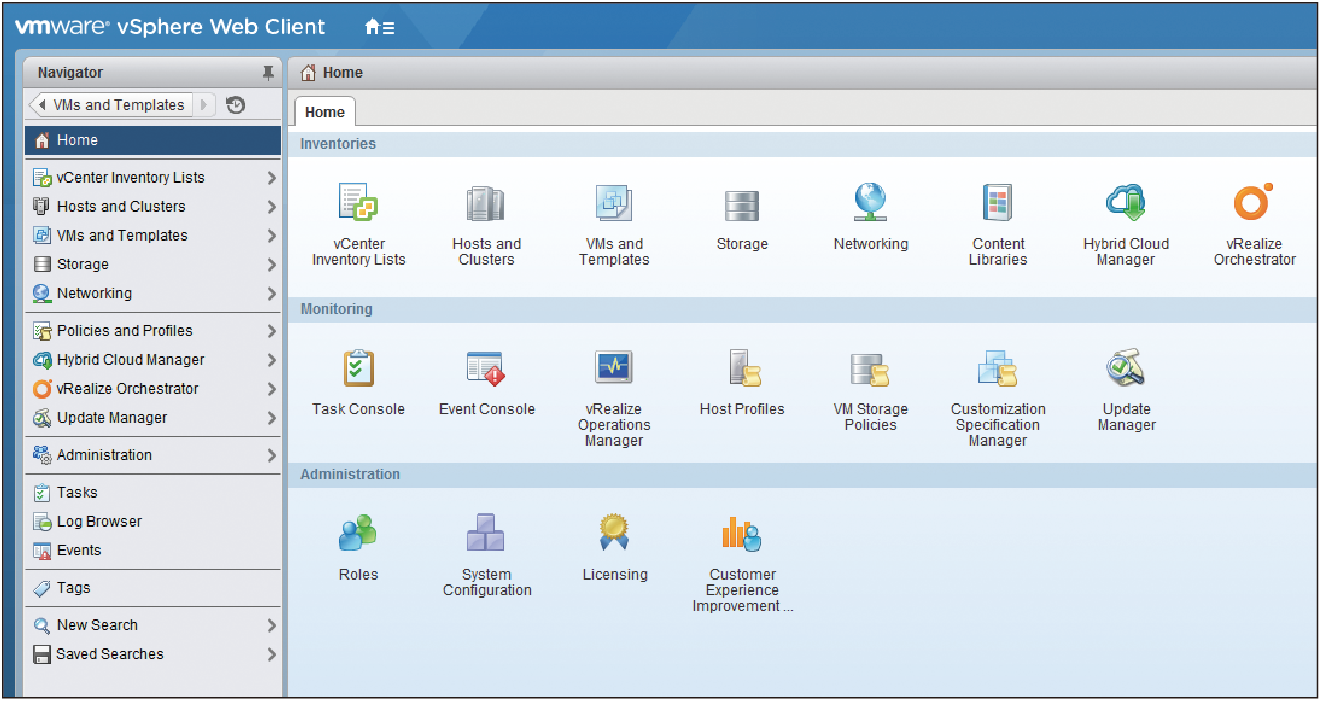Open Hosts and Clusters icon on Home tab
The height and width of the screenshot is (702, 1321).
(x=486, y=204)
